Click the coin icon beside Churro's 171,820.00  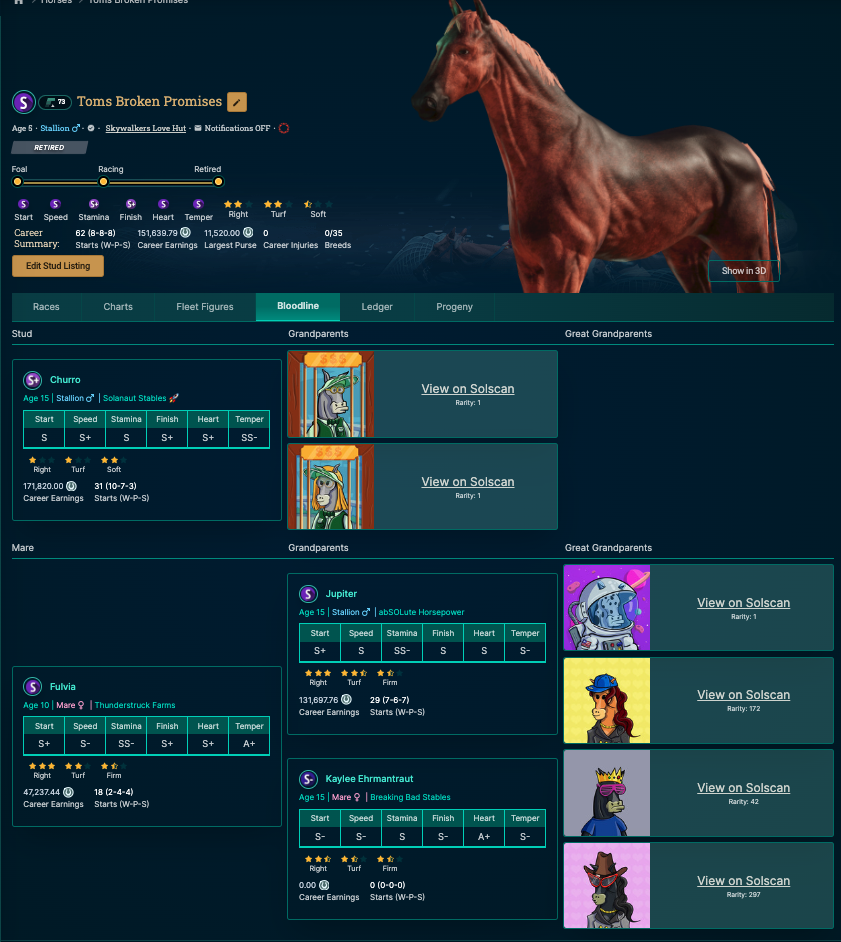click(x=71, y=486)
